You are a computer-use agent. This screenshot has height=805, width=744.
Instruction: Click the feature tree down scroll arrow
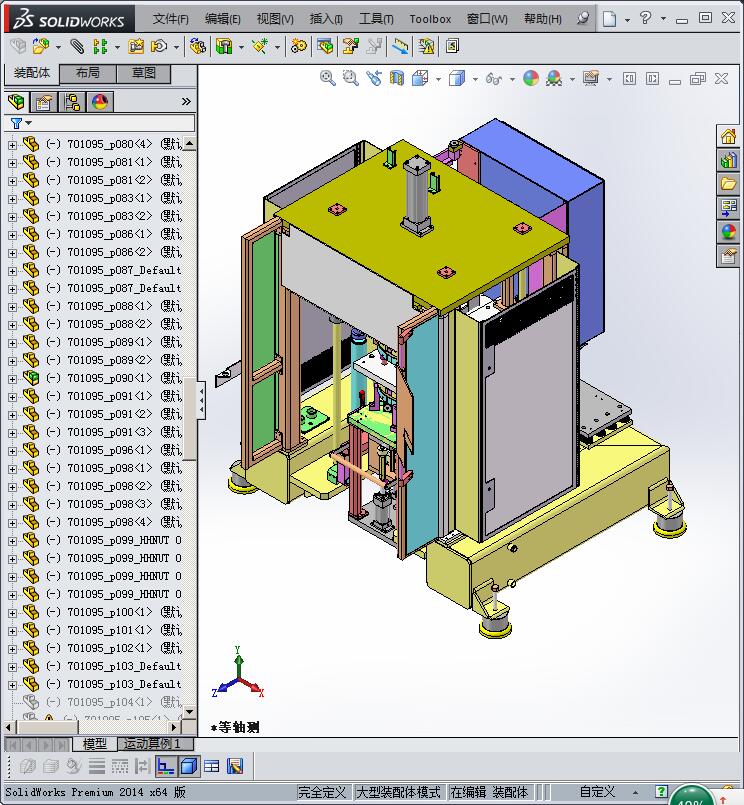pyautogui.click(x=189, y=712)
